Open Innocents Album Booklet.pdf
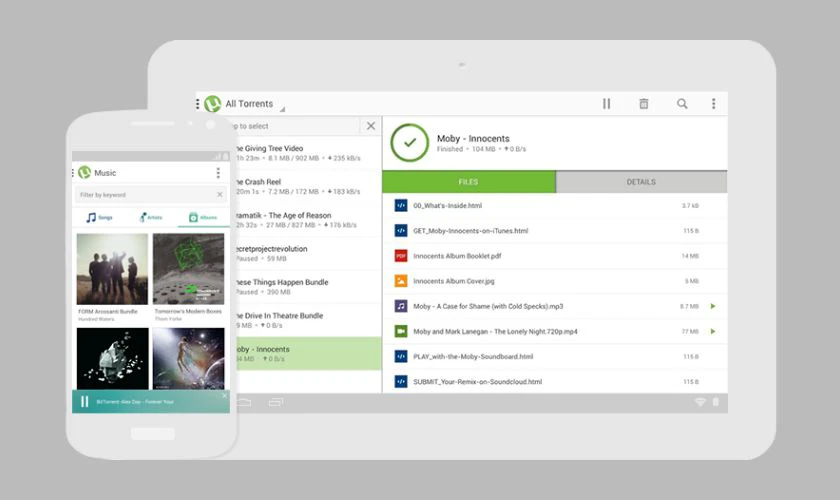Image resolution: width=840 pixels, height=500 pixels. tap(457, 256)
